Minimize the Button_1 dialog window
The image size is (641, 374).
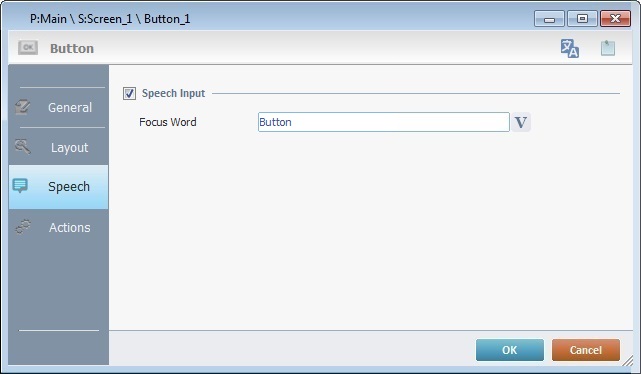pos(549,19)
